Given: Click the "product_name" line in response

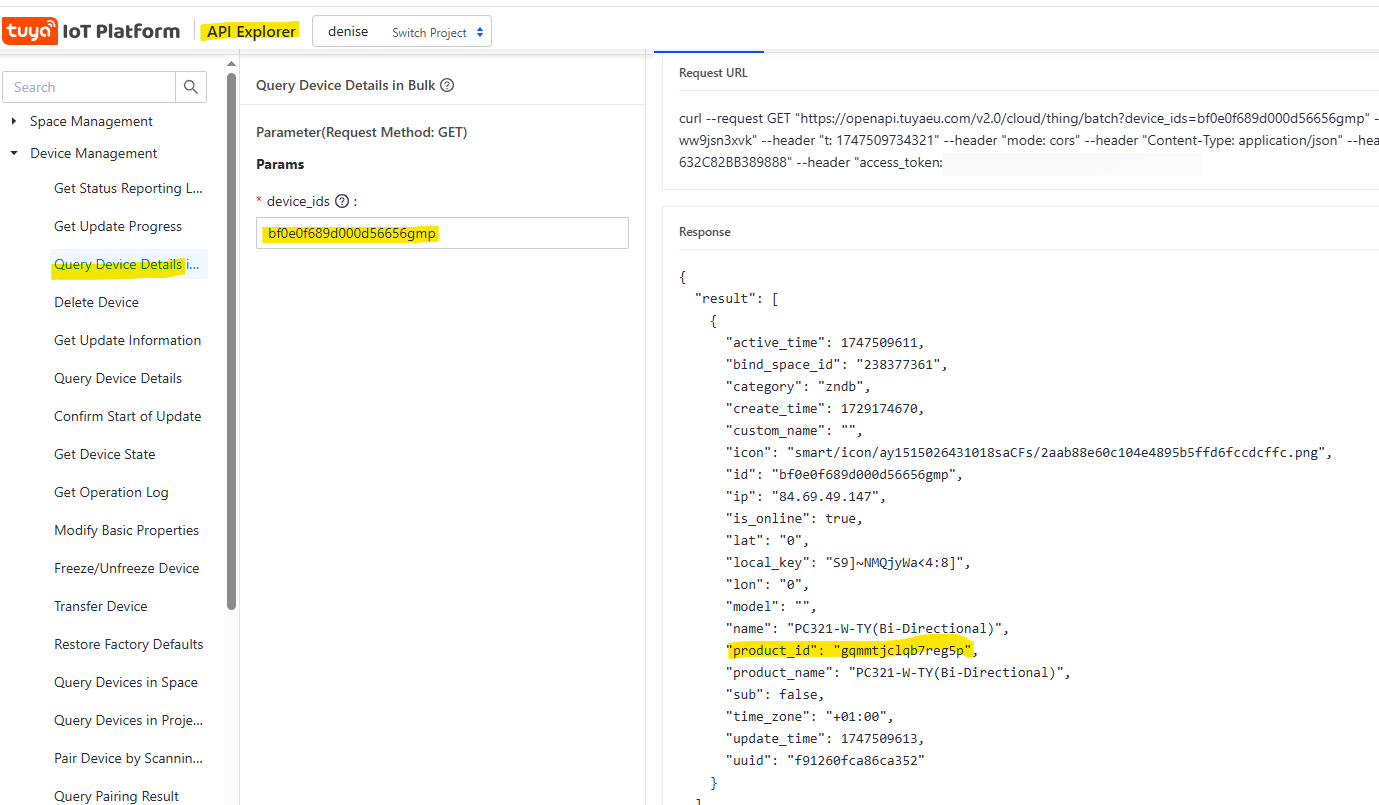Looking at the screenshot, I should tap(898, 672).
